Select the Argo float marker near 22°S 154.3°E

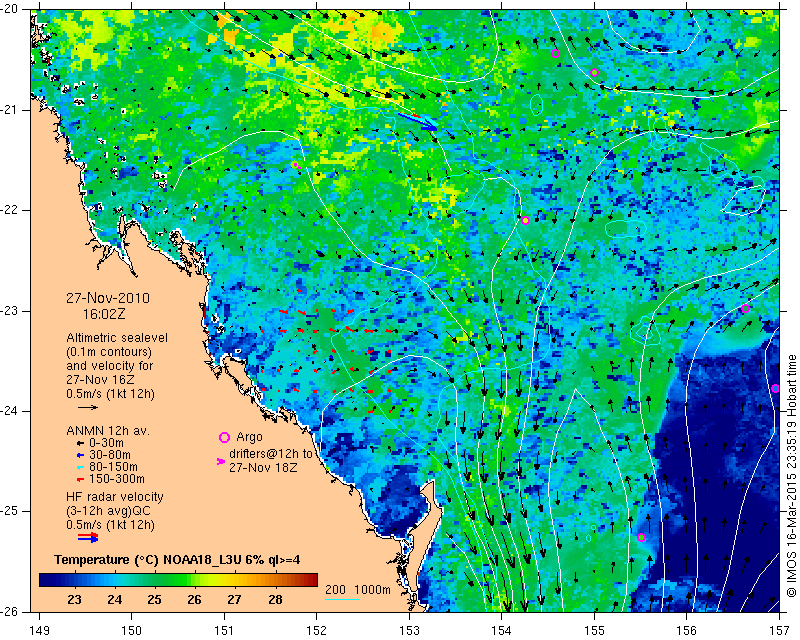526,220
